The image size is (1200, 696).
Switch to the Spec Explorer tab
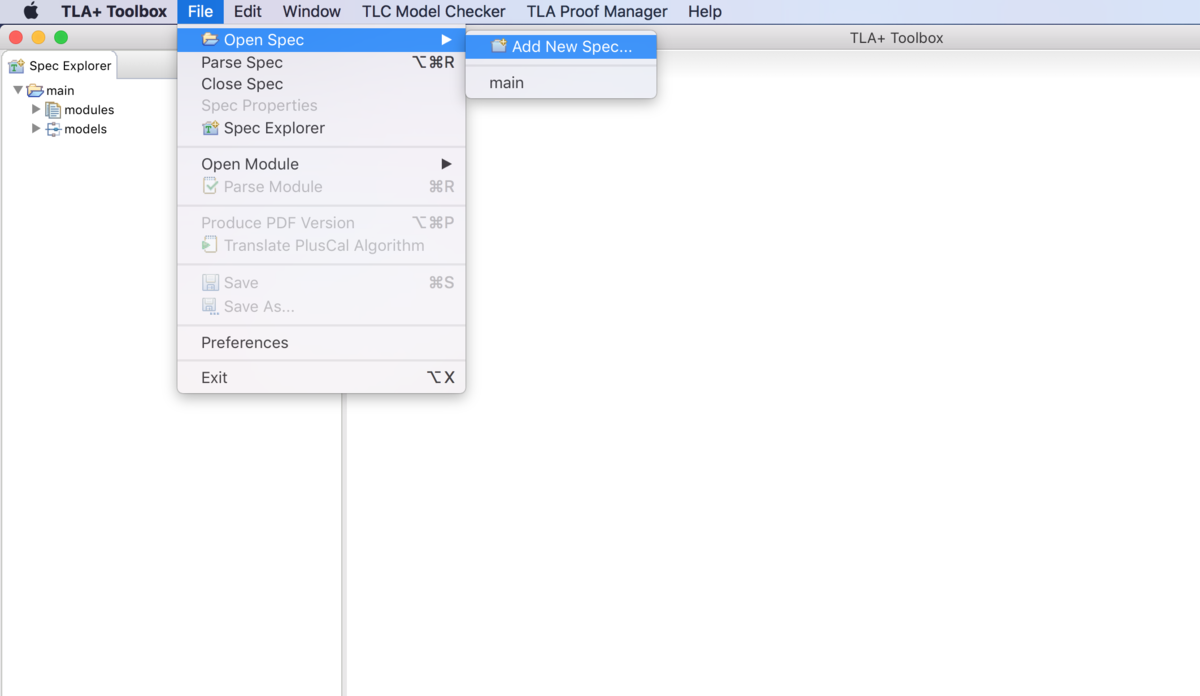(60, 66)
